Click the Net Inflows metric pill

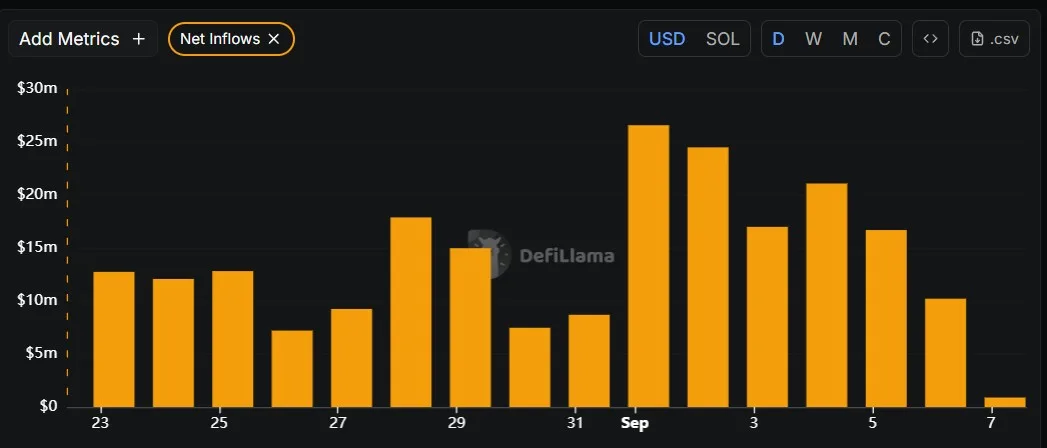220,39
